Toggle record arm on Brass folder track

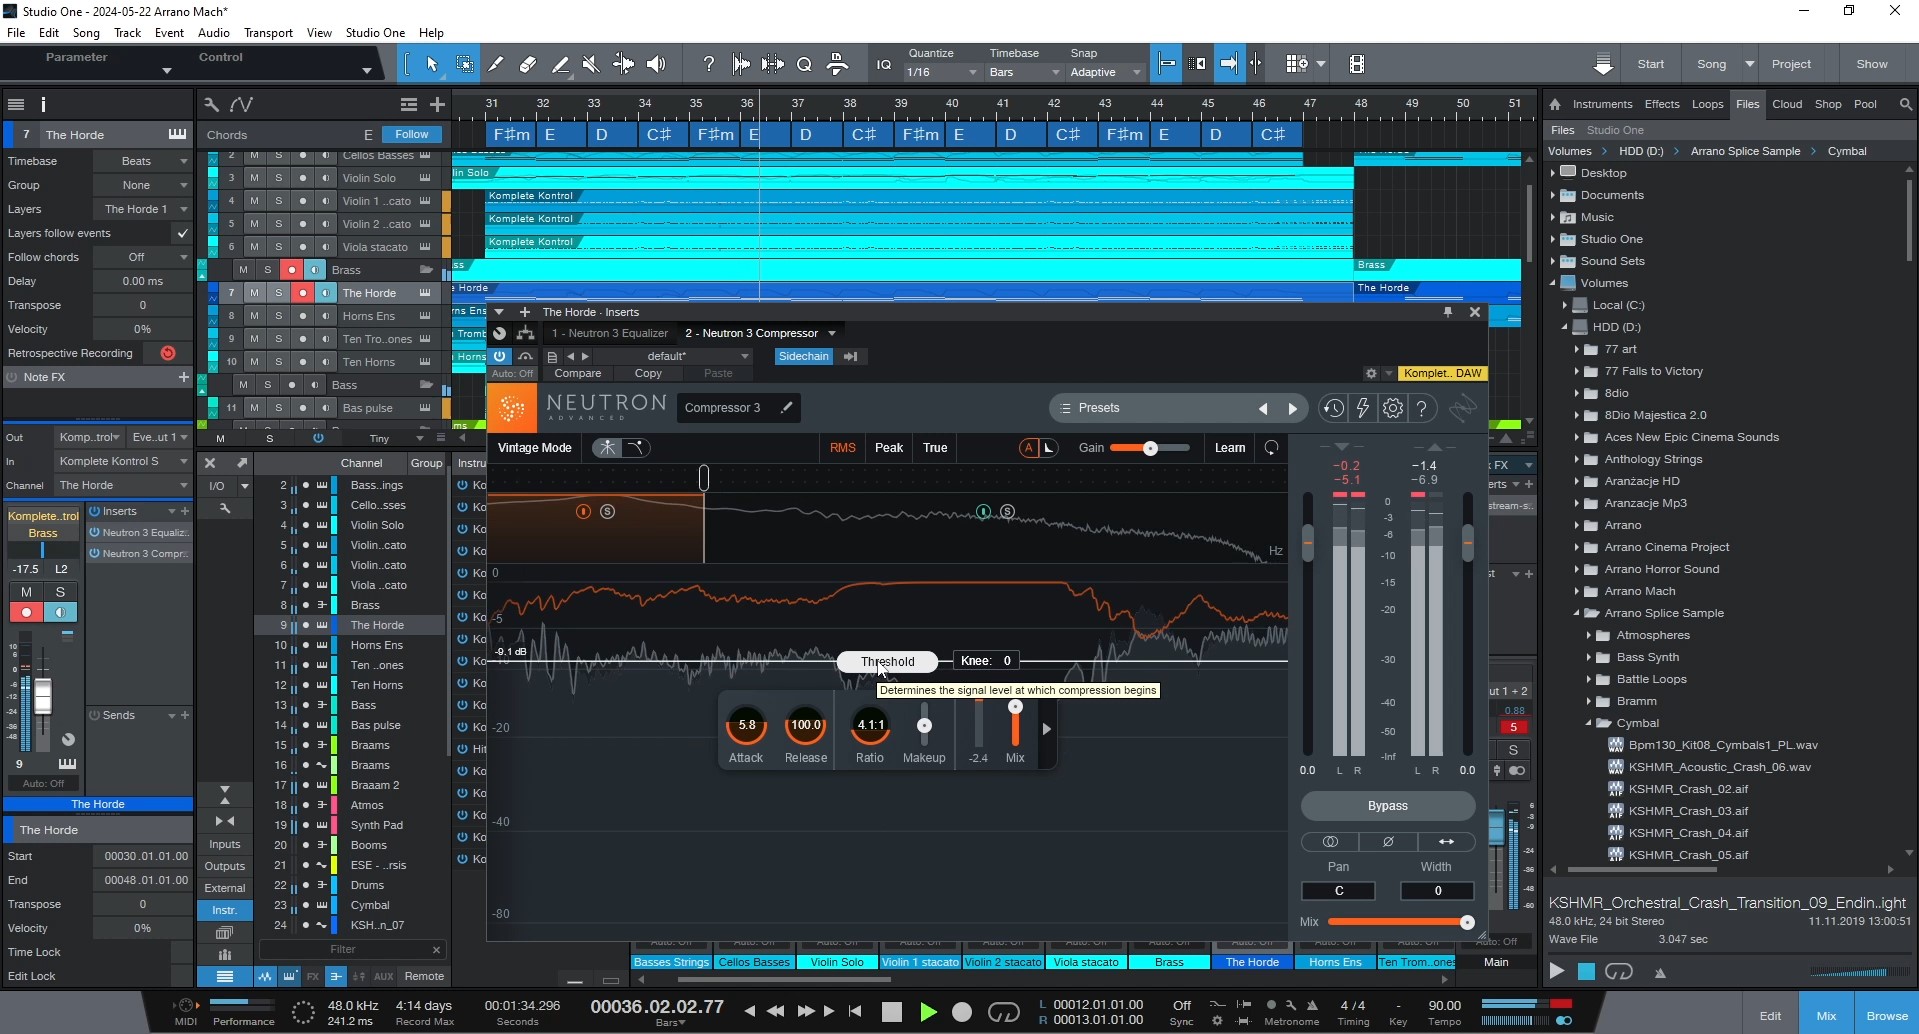pos(291,270)
